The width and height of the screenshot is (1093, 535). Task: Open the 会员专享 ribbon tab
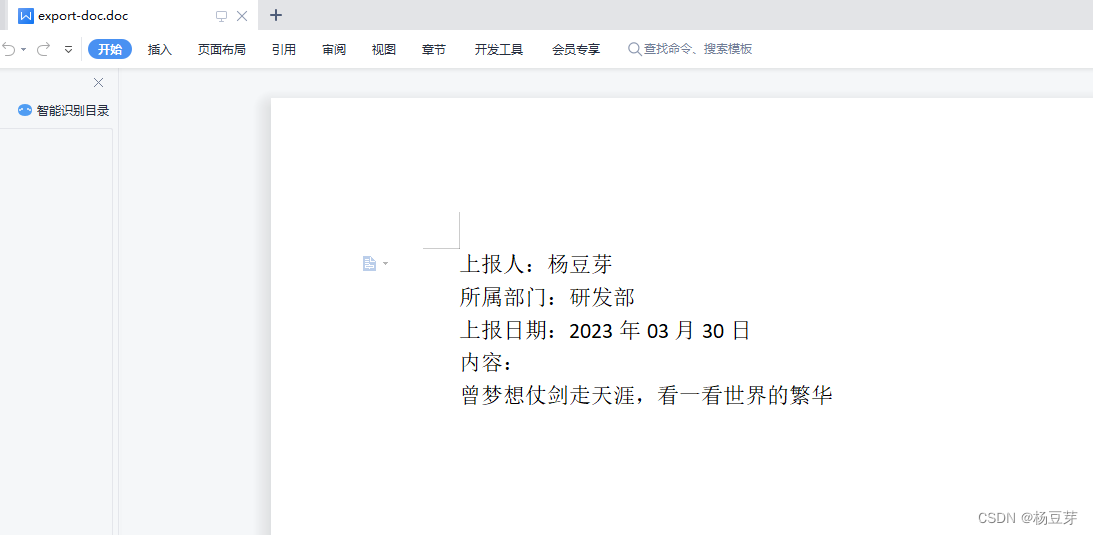pos(576,49)
